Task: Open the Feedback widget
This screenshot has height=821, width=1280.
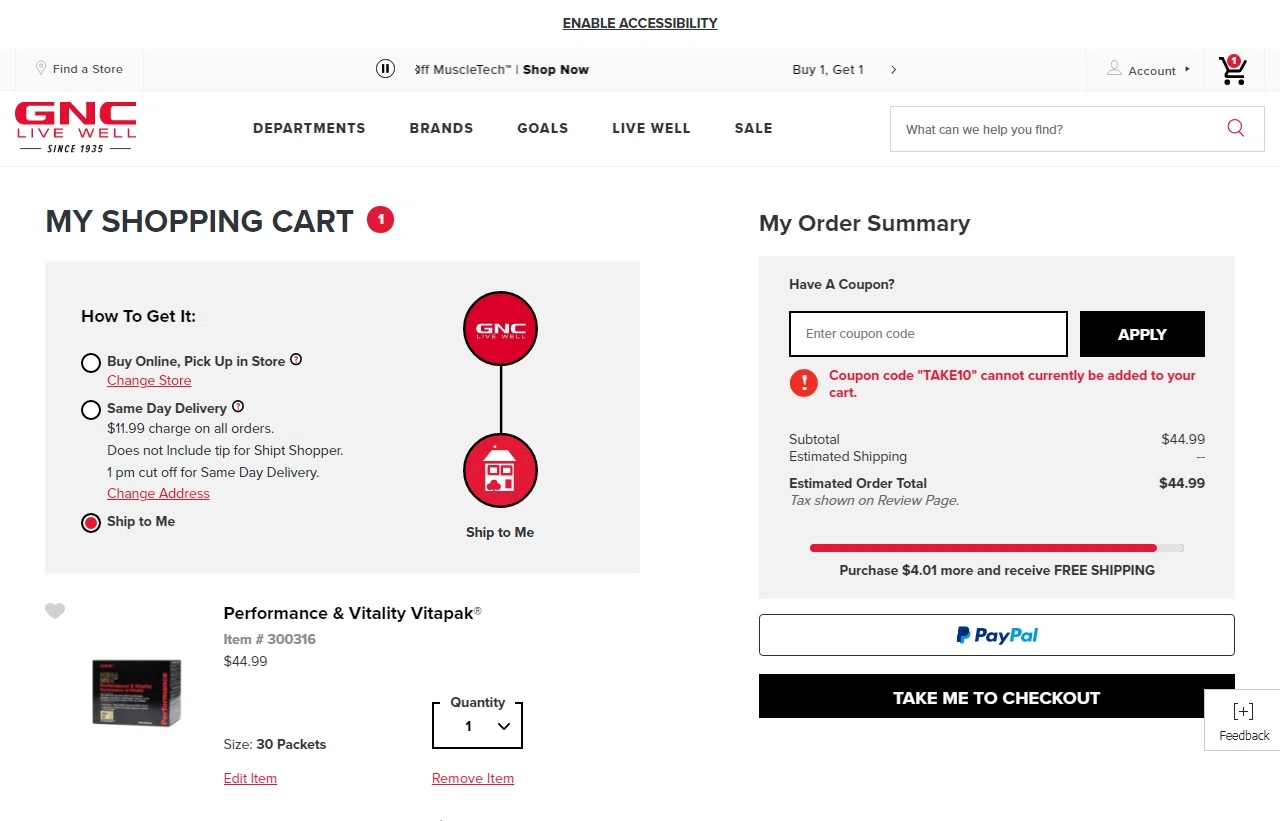Action: pyautogui.click(x=1243, y=720)
